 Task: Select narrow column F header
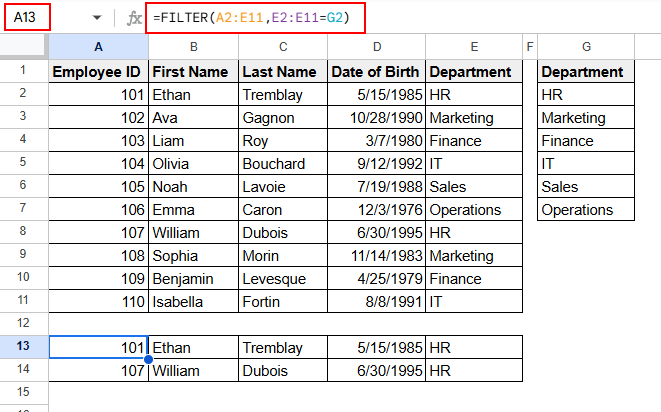(530, 47)
